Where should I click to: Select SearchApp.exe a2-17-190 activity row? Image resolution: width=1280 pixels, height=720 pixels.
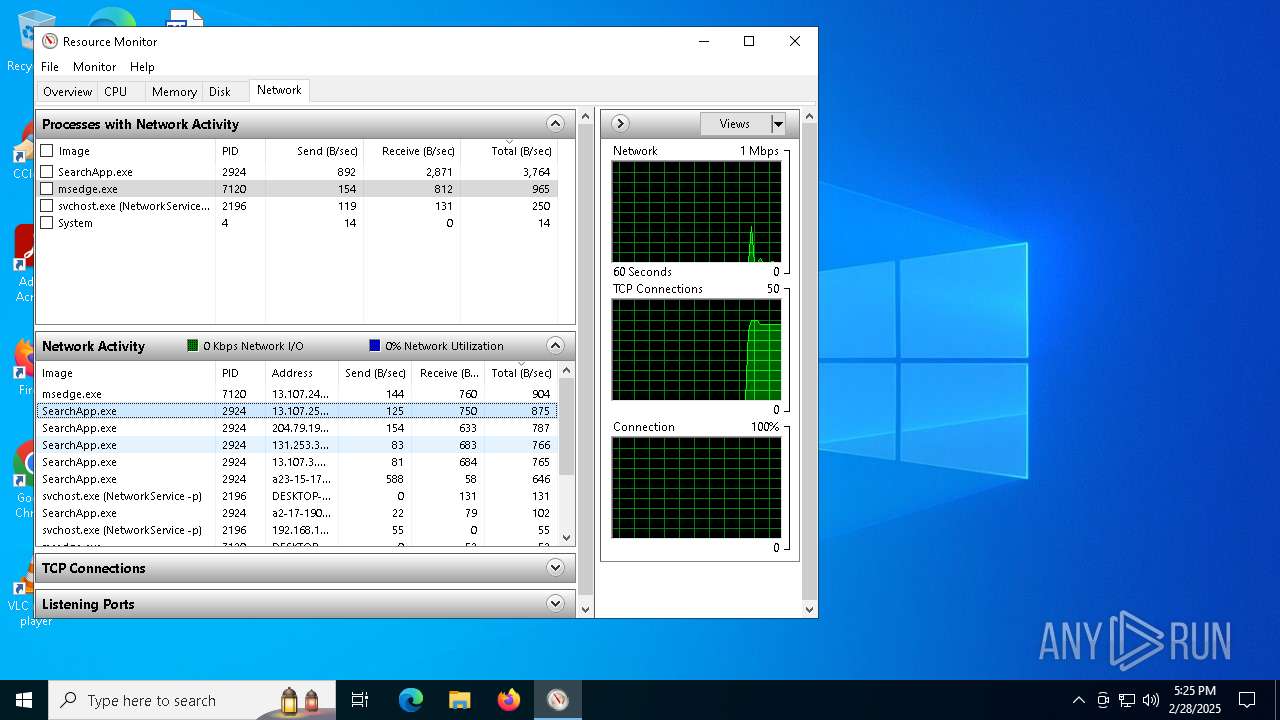[296, 513]
